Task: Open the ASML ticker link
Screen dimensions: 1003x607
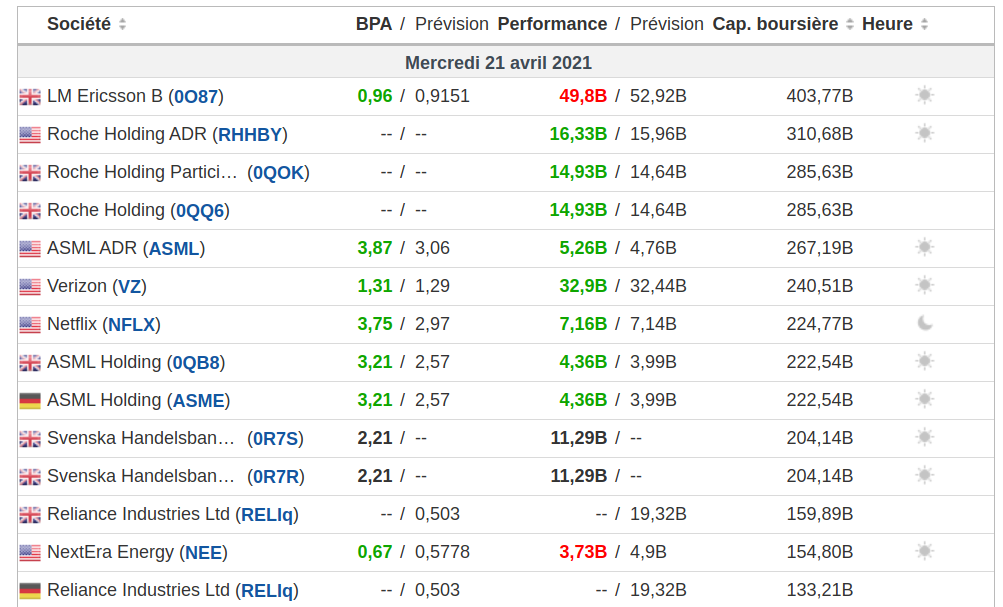Action: tap(176, 249)
